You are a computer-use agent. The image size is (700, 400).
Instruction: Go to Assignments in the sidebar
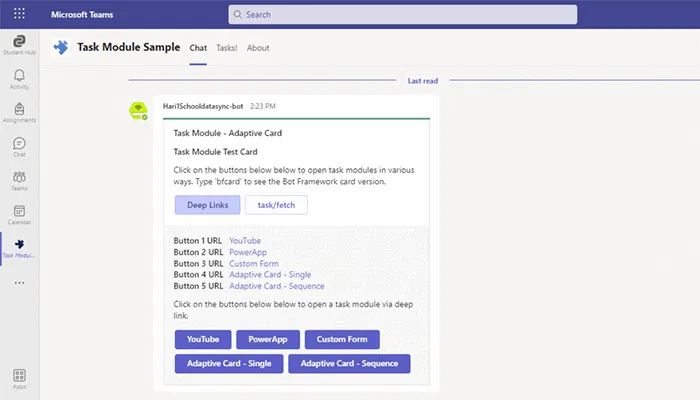[19, 113]
